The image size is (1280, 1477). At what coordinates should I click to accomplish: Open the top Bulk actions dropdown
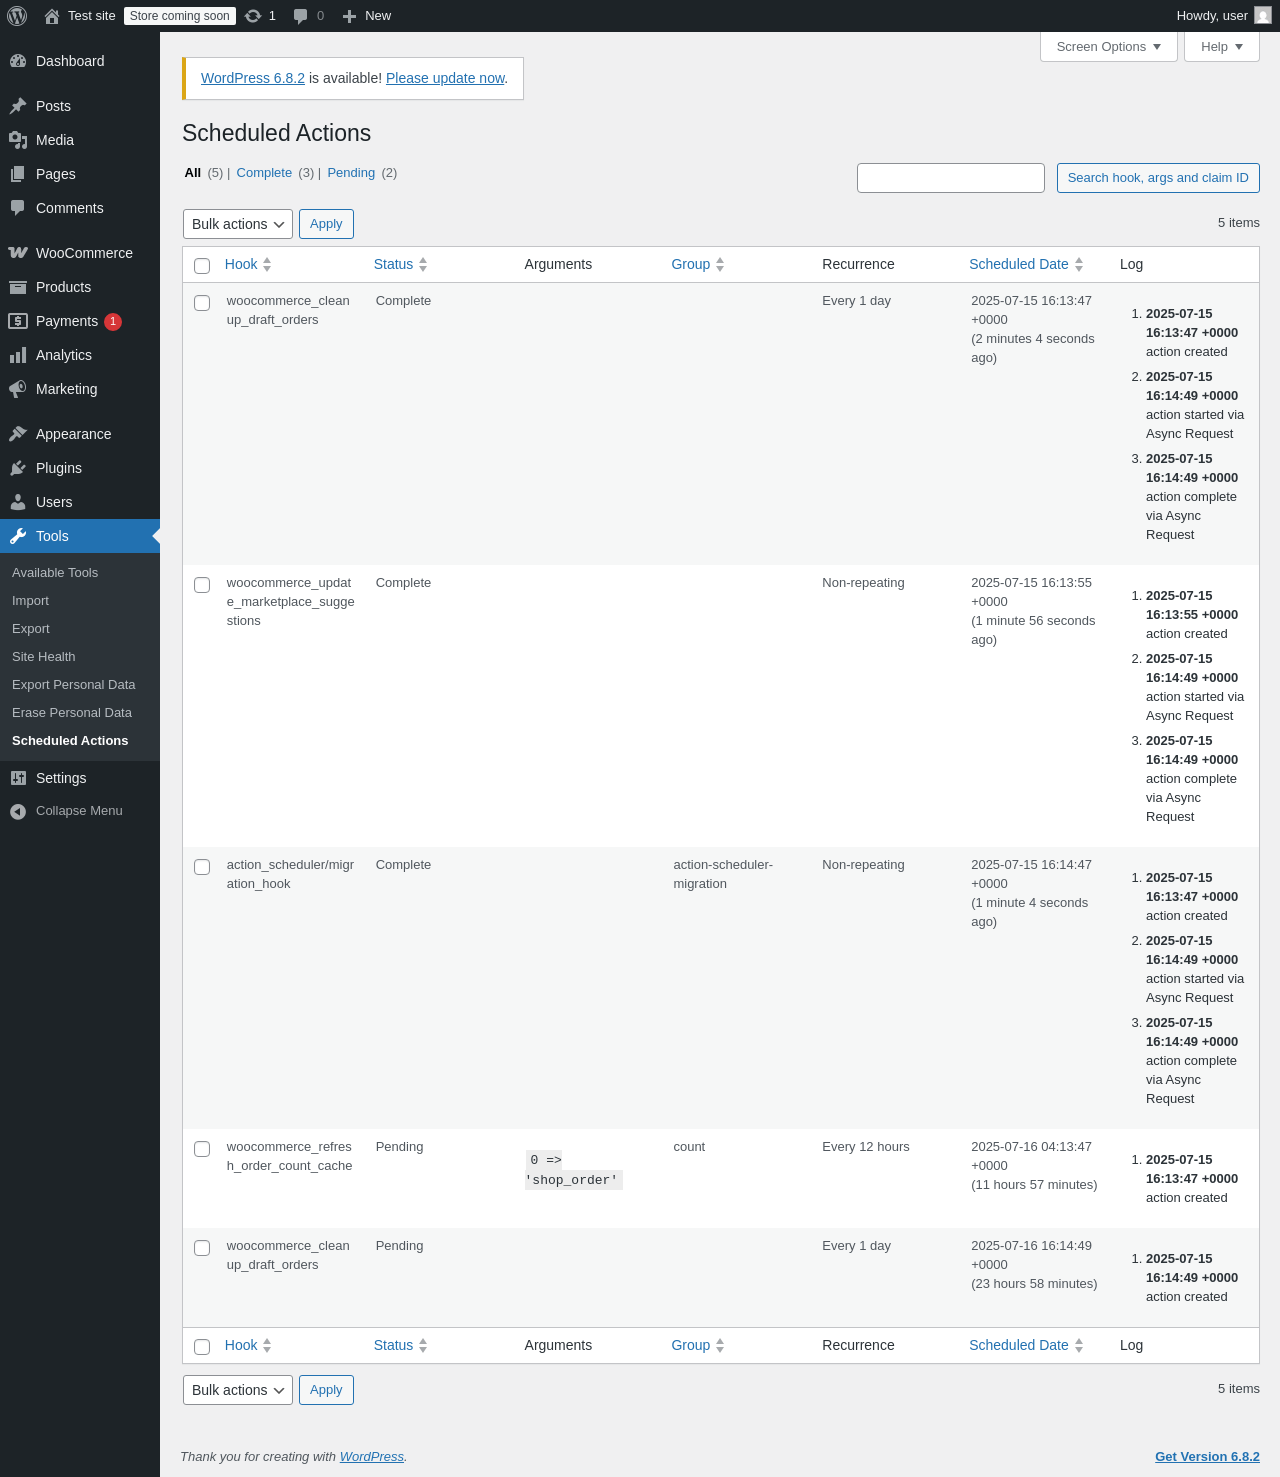coord(238,224)
